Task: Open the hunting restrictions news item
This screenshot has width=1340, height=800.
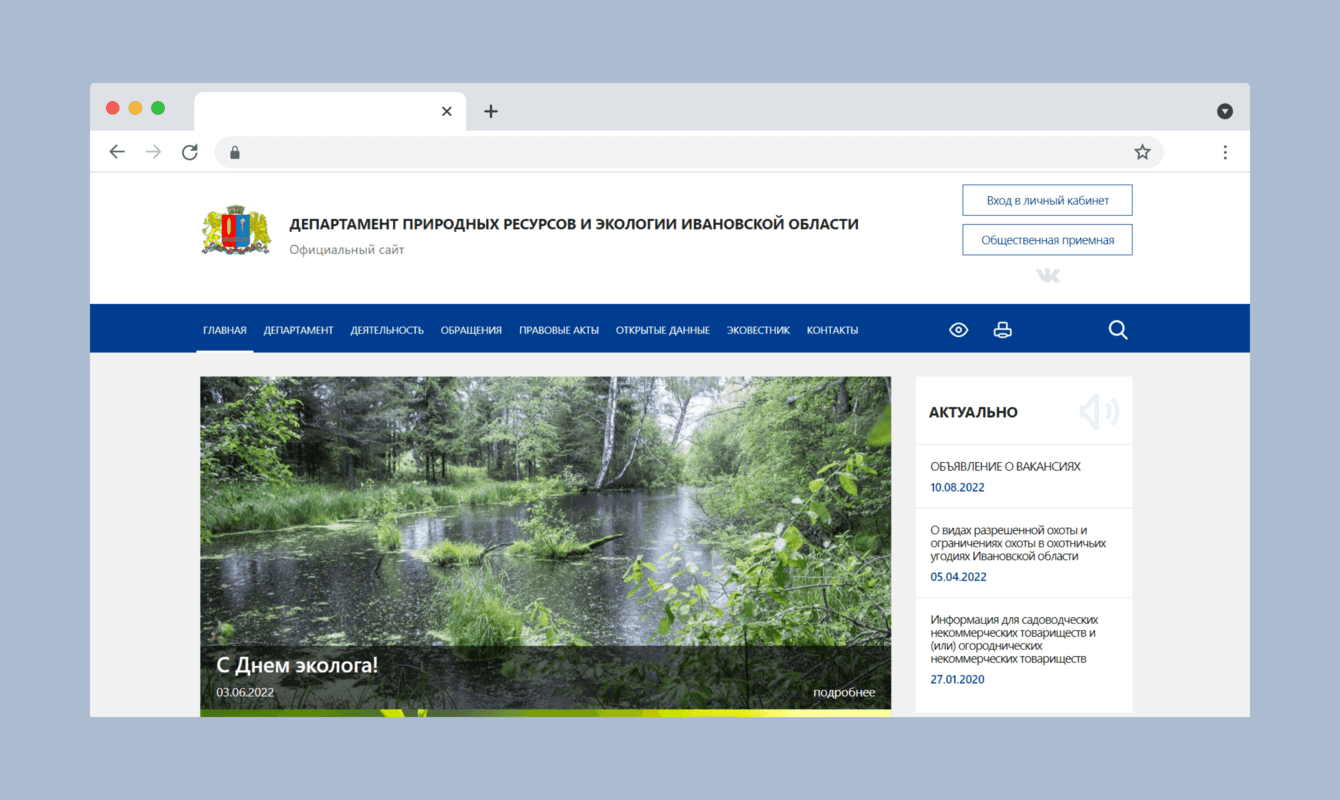Action: point(1018,543)
